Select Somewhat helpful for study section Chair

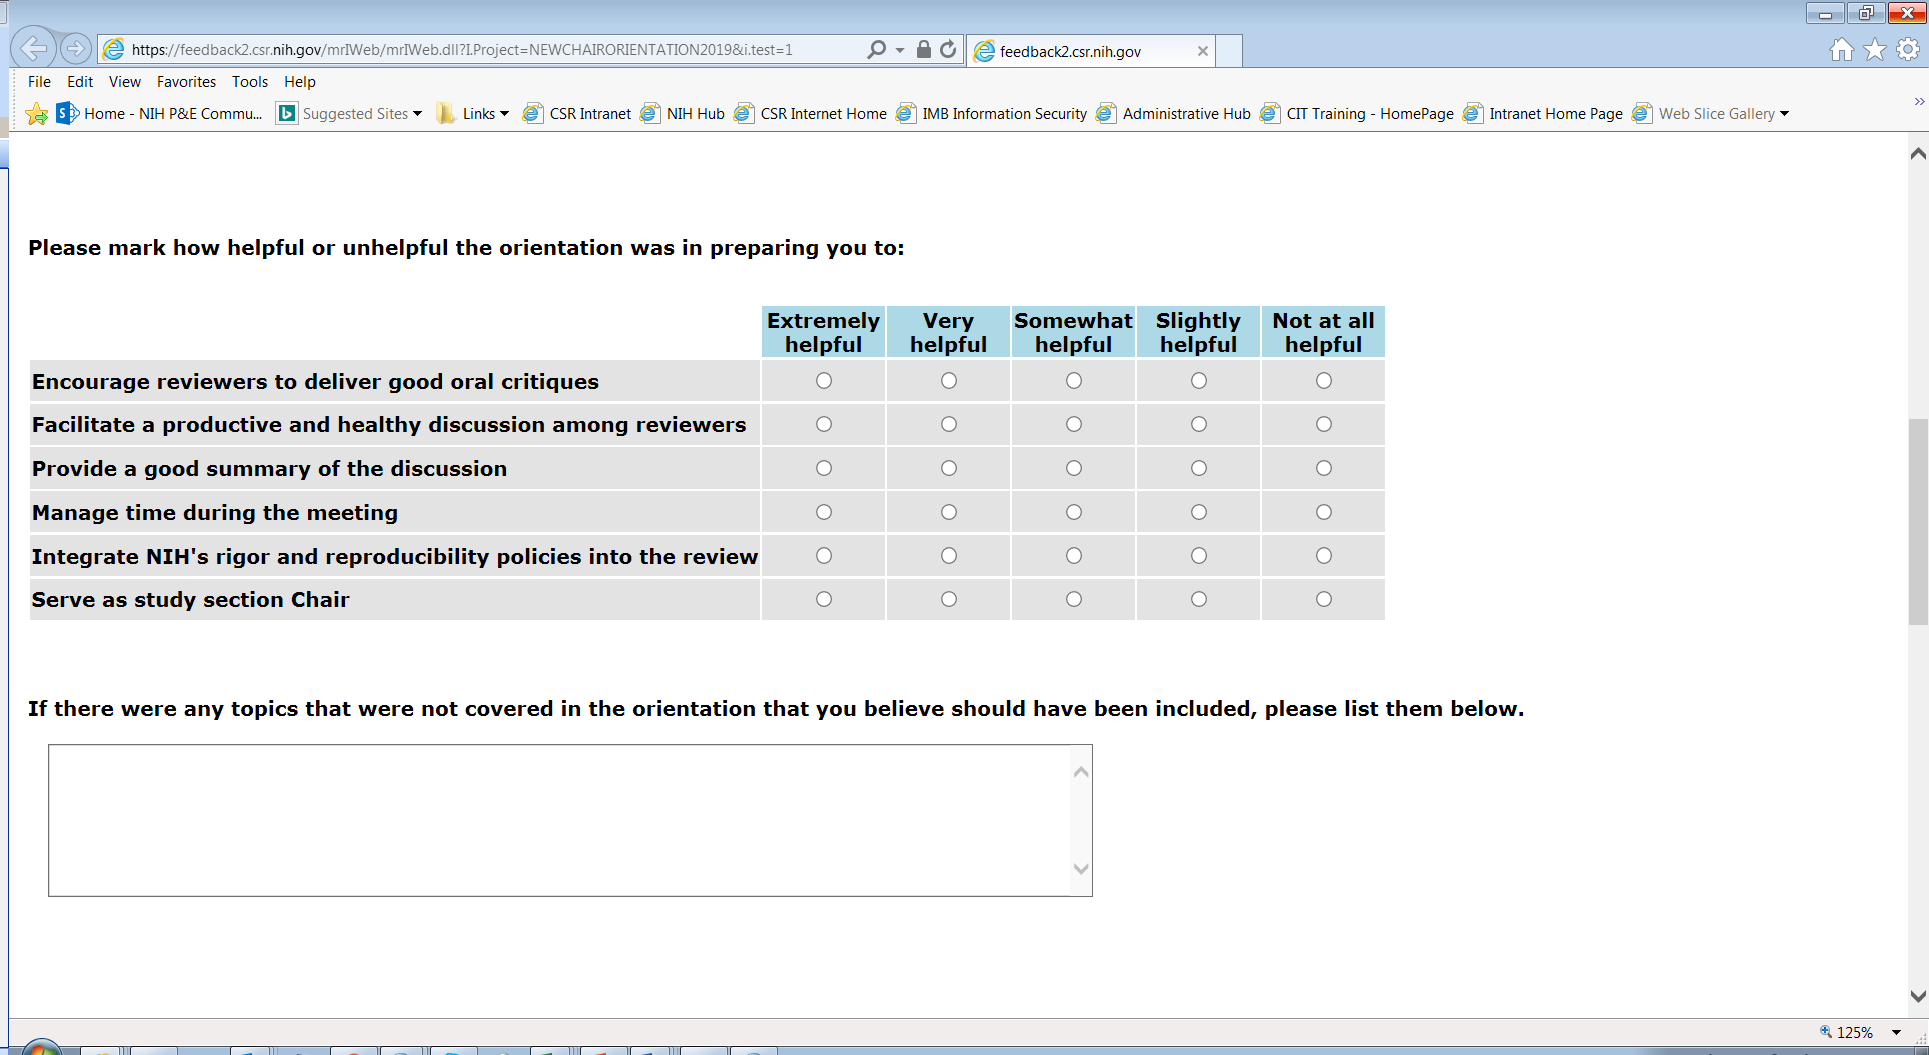coord(1074,599)
